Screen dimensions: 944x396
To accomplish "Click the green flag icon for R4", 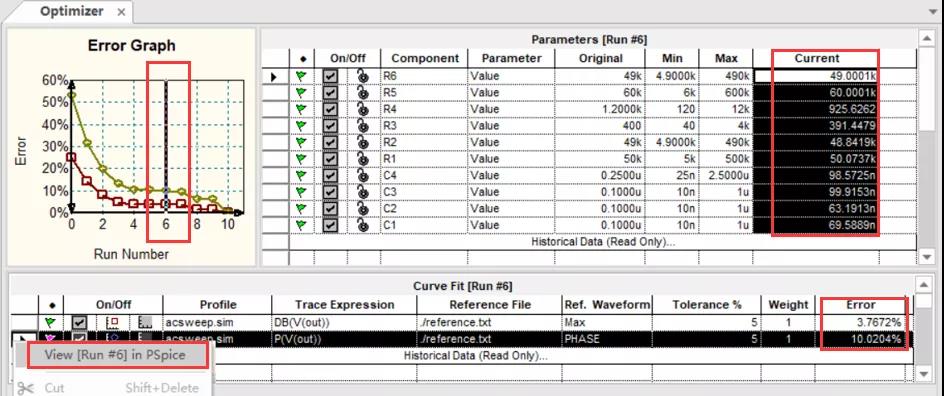I will coord(301,110).
